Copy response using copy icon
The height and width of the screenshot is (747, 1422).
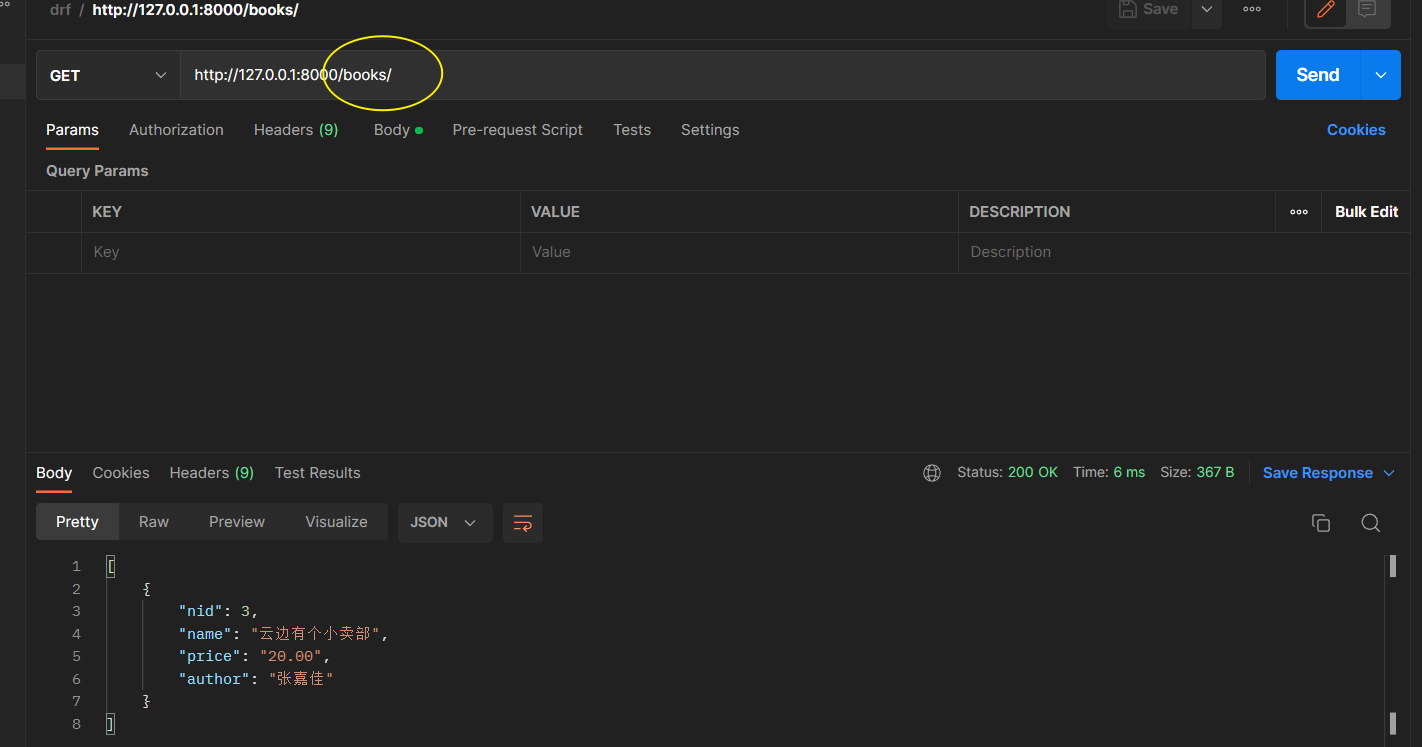click(1321, 523)
